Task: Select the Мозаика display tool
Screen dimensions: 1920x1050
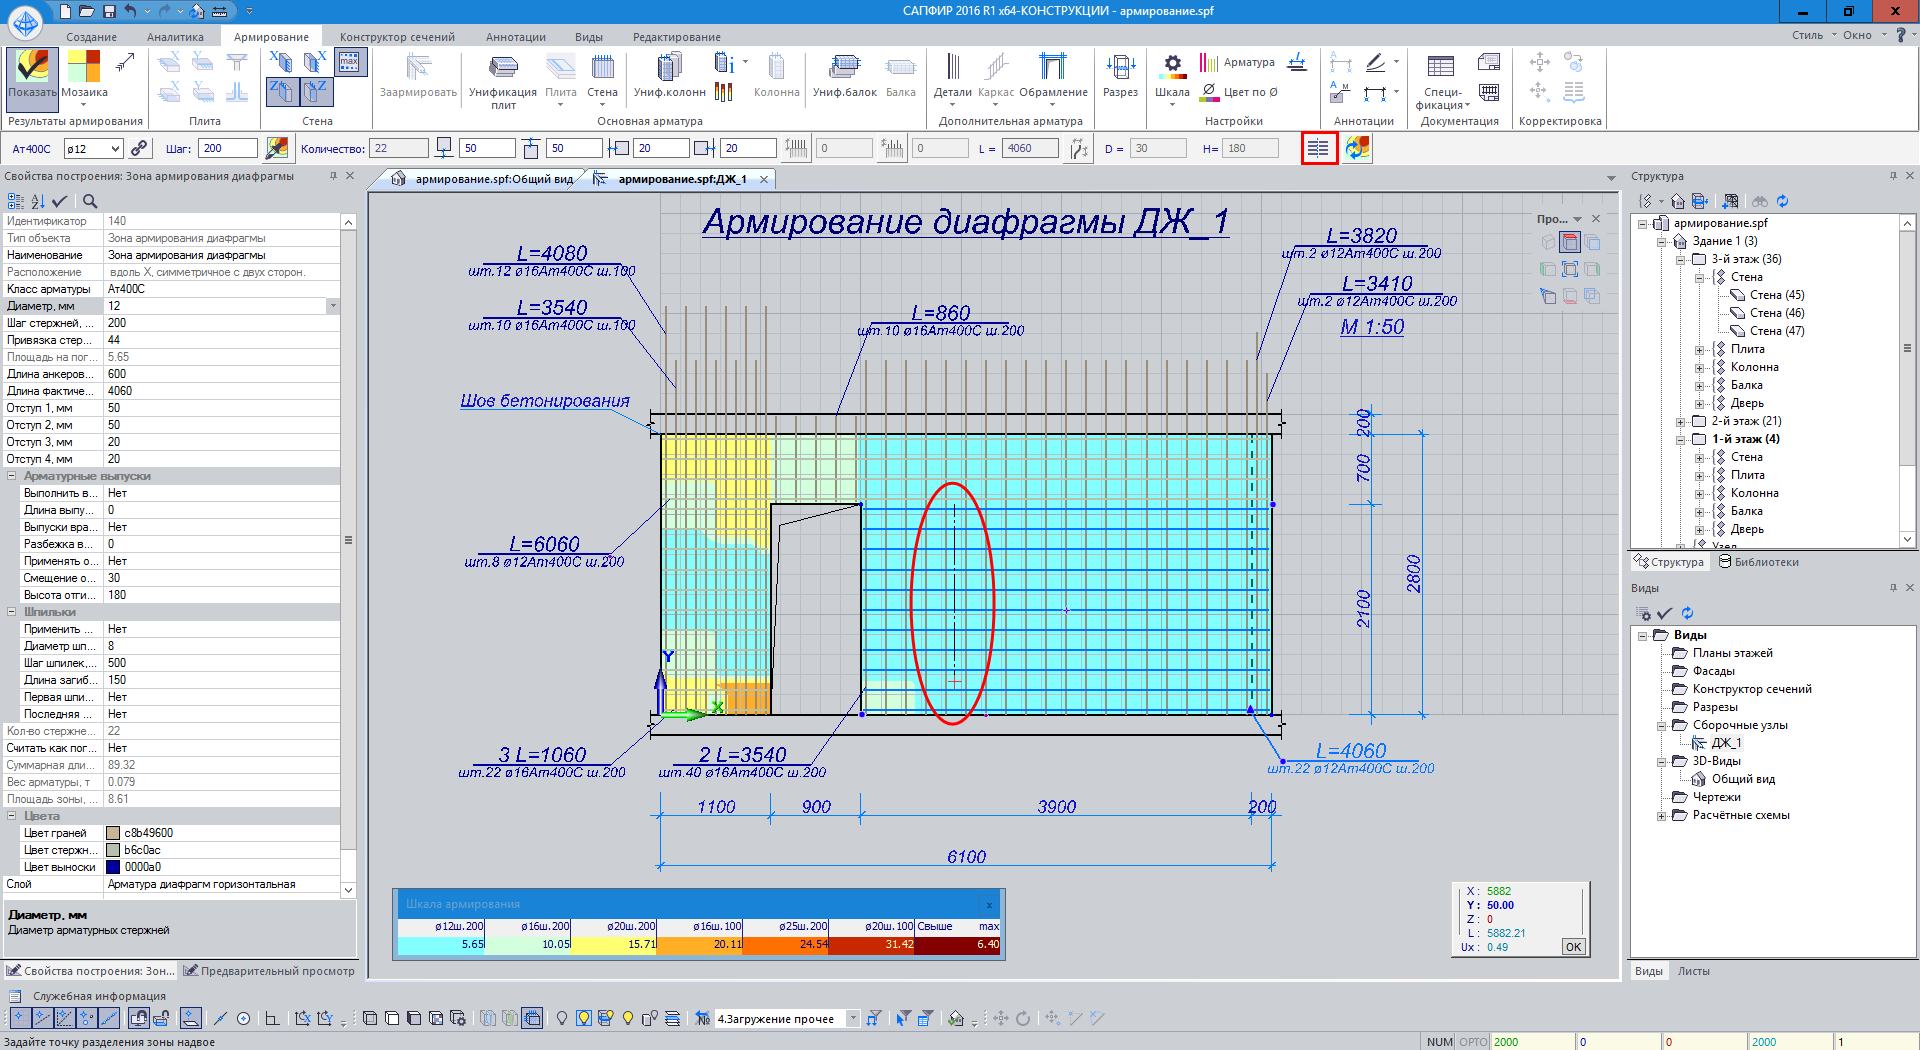Action: point(84,75)
